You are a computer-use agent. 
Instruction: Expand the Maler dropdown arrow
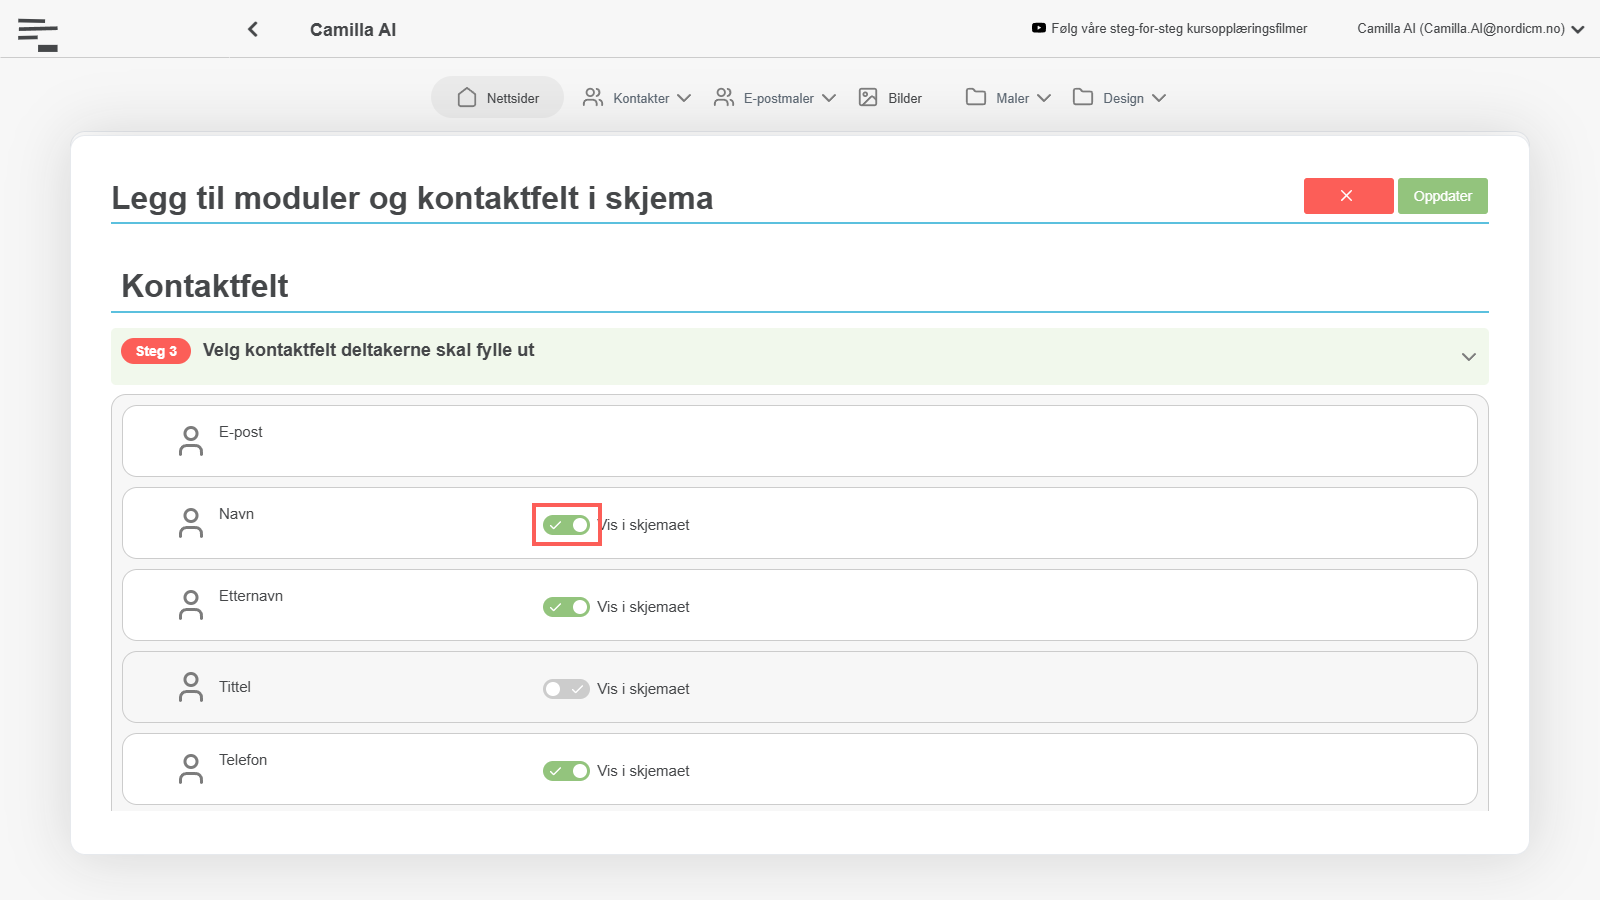coord(1044,98)
